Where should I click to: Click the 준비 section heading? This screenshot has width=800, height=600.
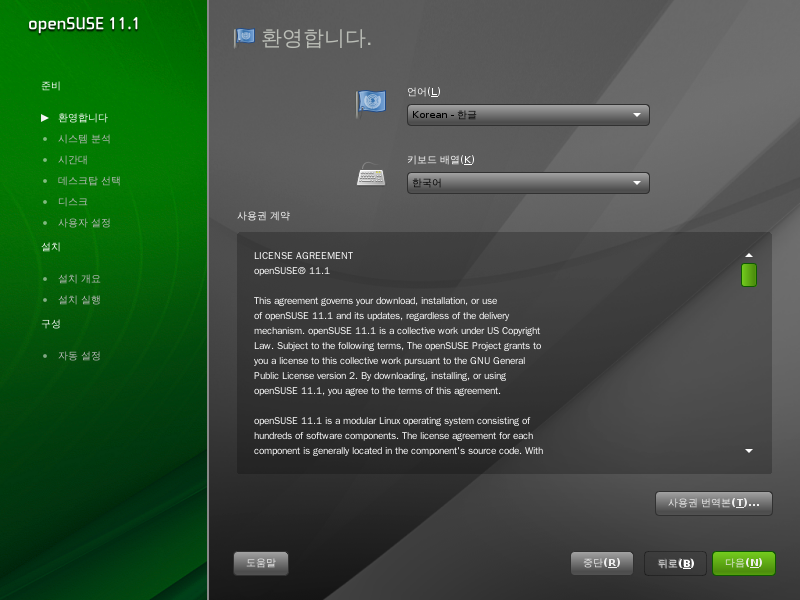point(51,86)
